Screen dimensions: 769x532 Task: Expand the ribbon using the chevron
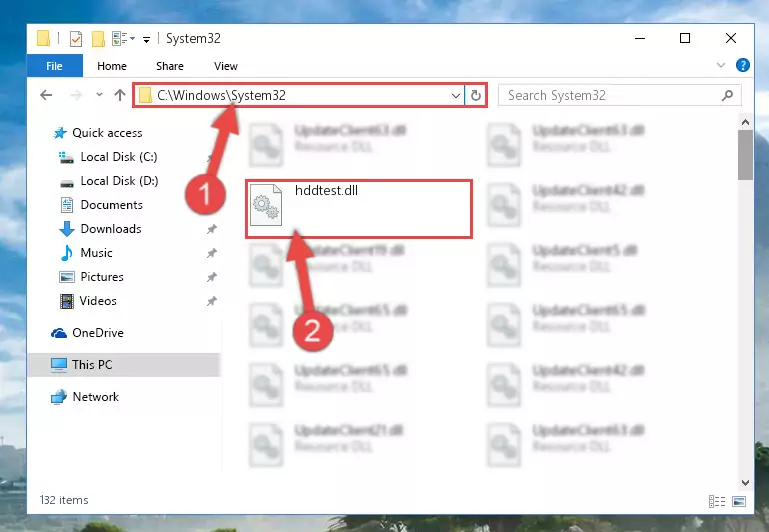click(720, 65)
